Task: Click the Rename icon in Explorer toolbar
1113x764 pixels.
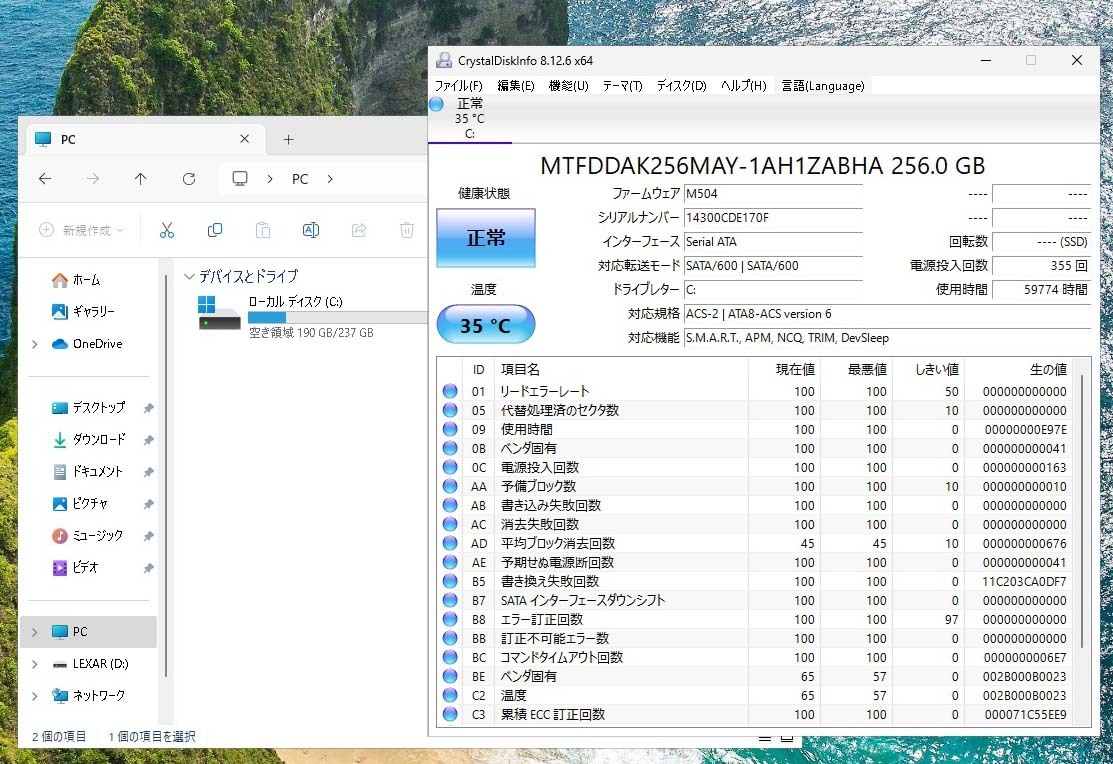Action: (x=311, y=230)
